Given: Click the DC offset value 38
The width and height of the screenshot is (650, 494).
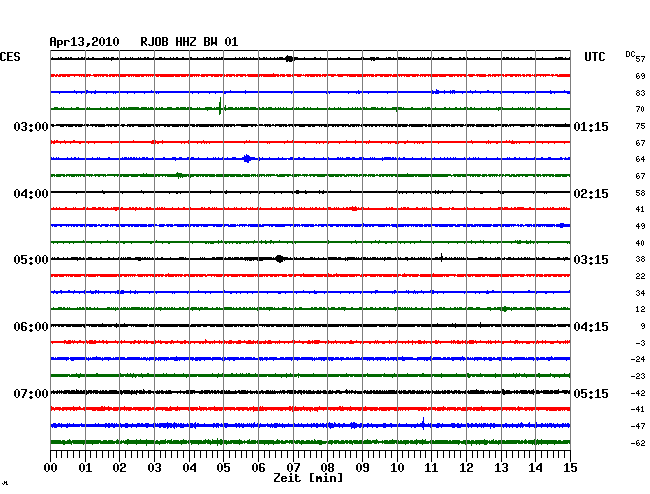Looking at the screenshot, I should pyautogui.click(x=640, y=259).
